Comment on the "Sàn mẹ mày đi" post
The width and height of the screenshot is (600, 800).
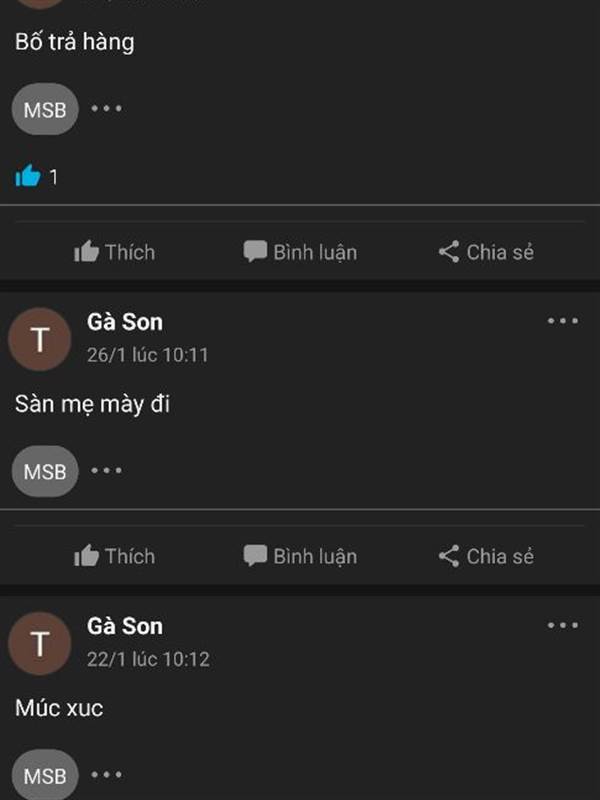coord(300,556)
